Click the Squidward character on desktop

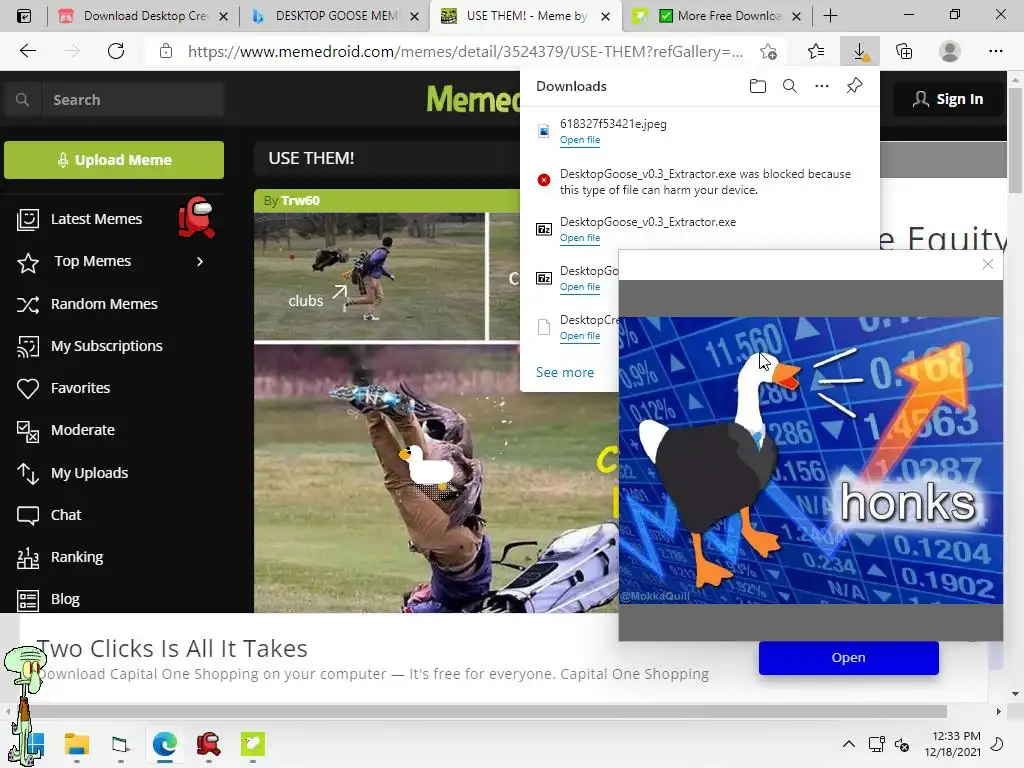tap(23, 704)
